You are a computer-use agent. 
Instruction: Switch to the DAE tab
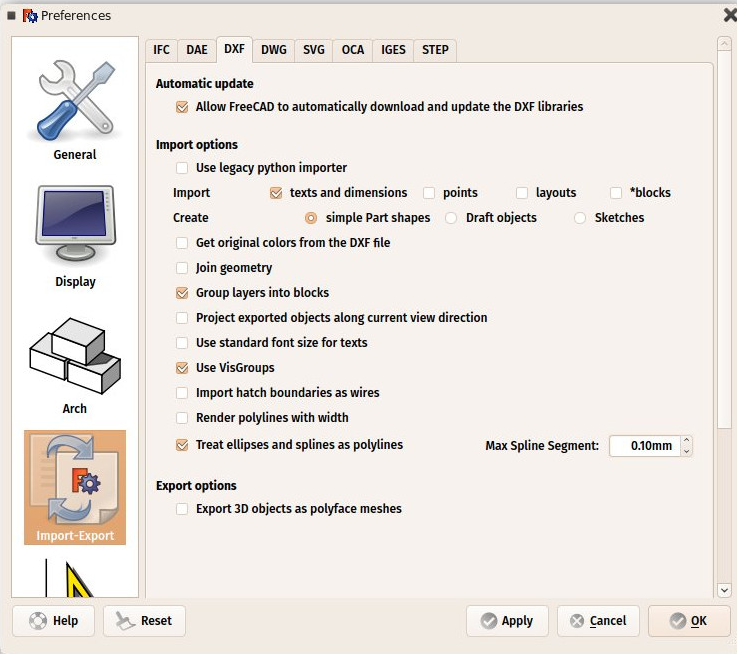[196, 50]
